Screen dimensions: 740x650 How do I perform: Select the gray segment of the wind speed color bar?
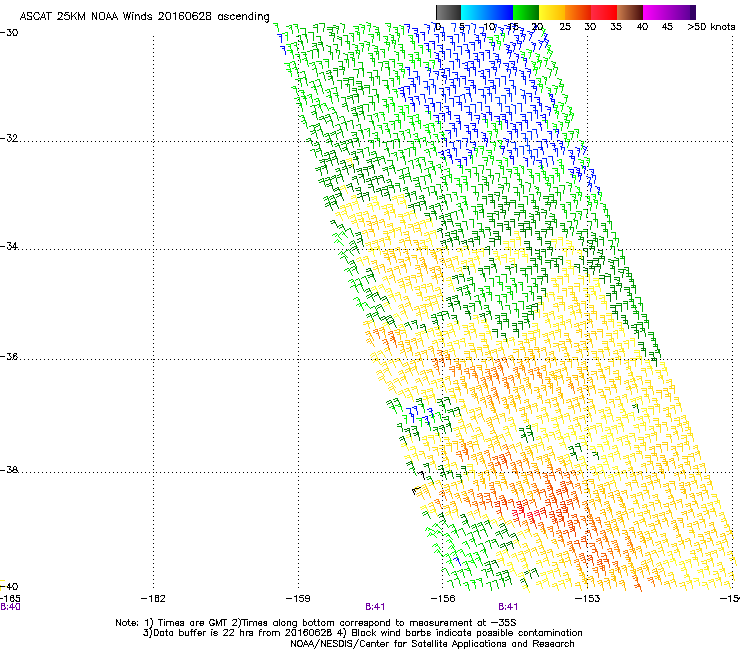click(x=448, y=12)
